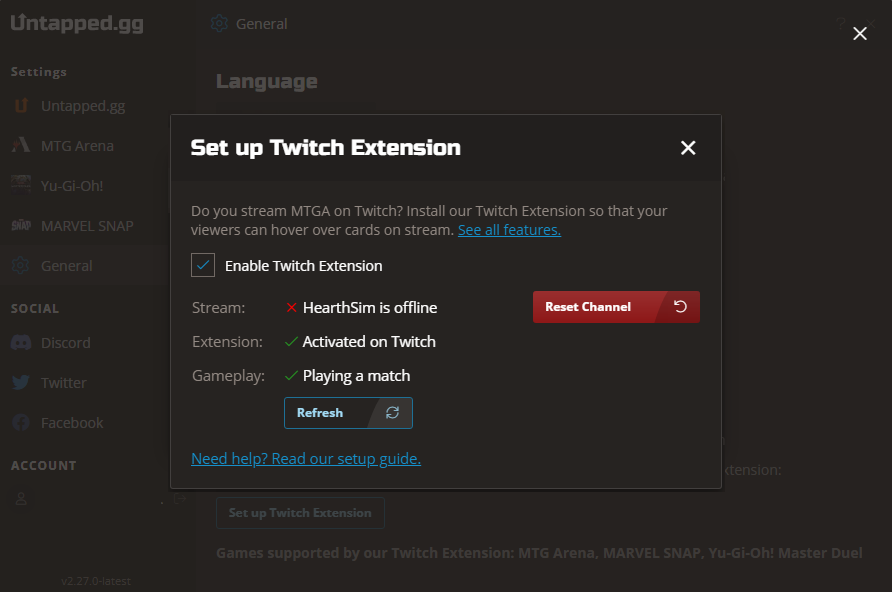Select Untapped.gg settings menu item
This screenshot has width=892, height=592.
[82, 106]
